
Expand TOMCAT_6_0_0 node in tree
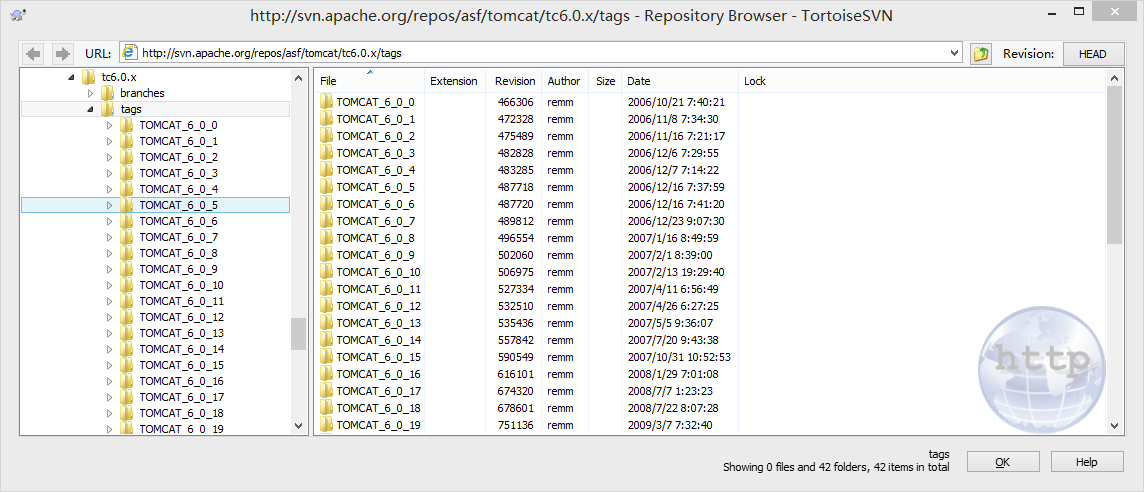tap(109, 125)
